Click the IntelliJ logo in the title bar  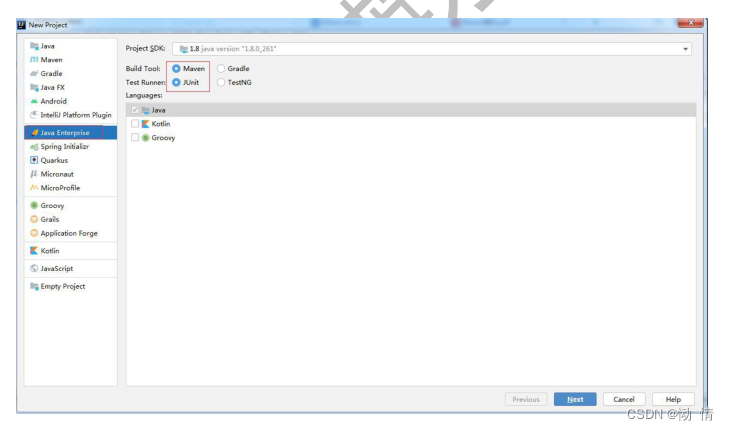coord(21,25)
